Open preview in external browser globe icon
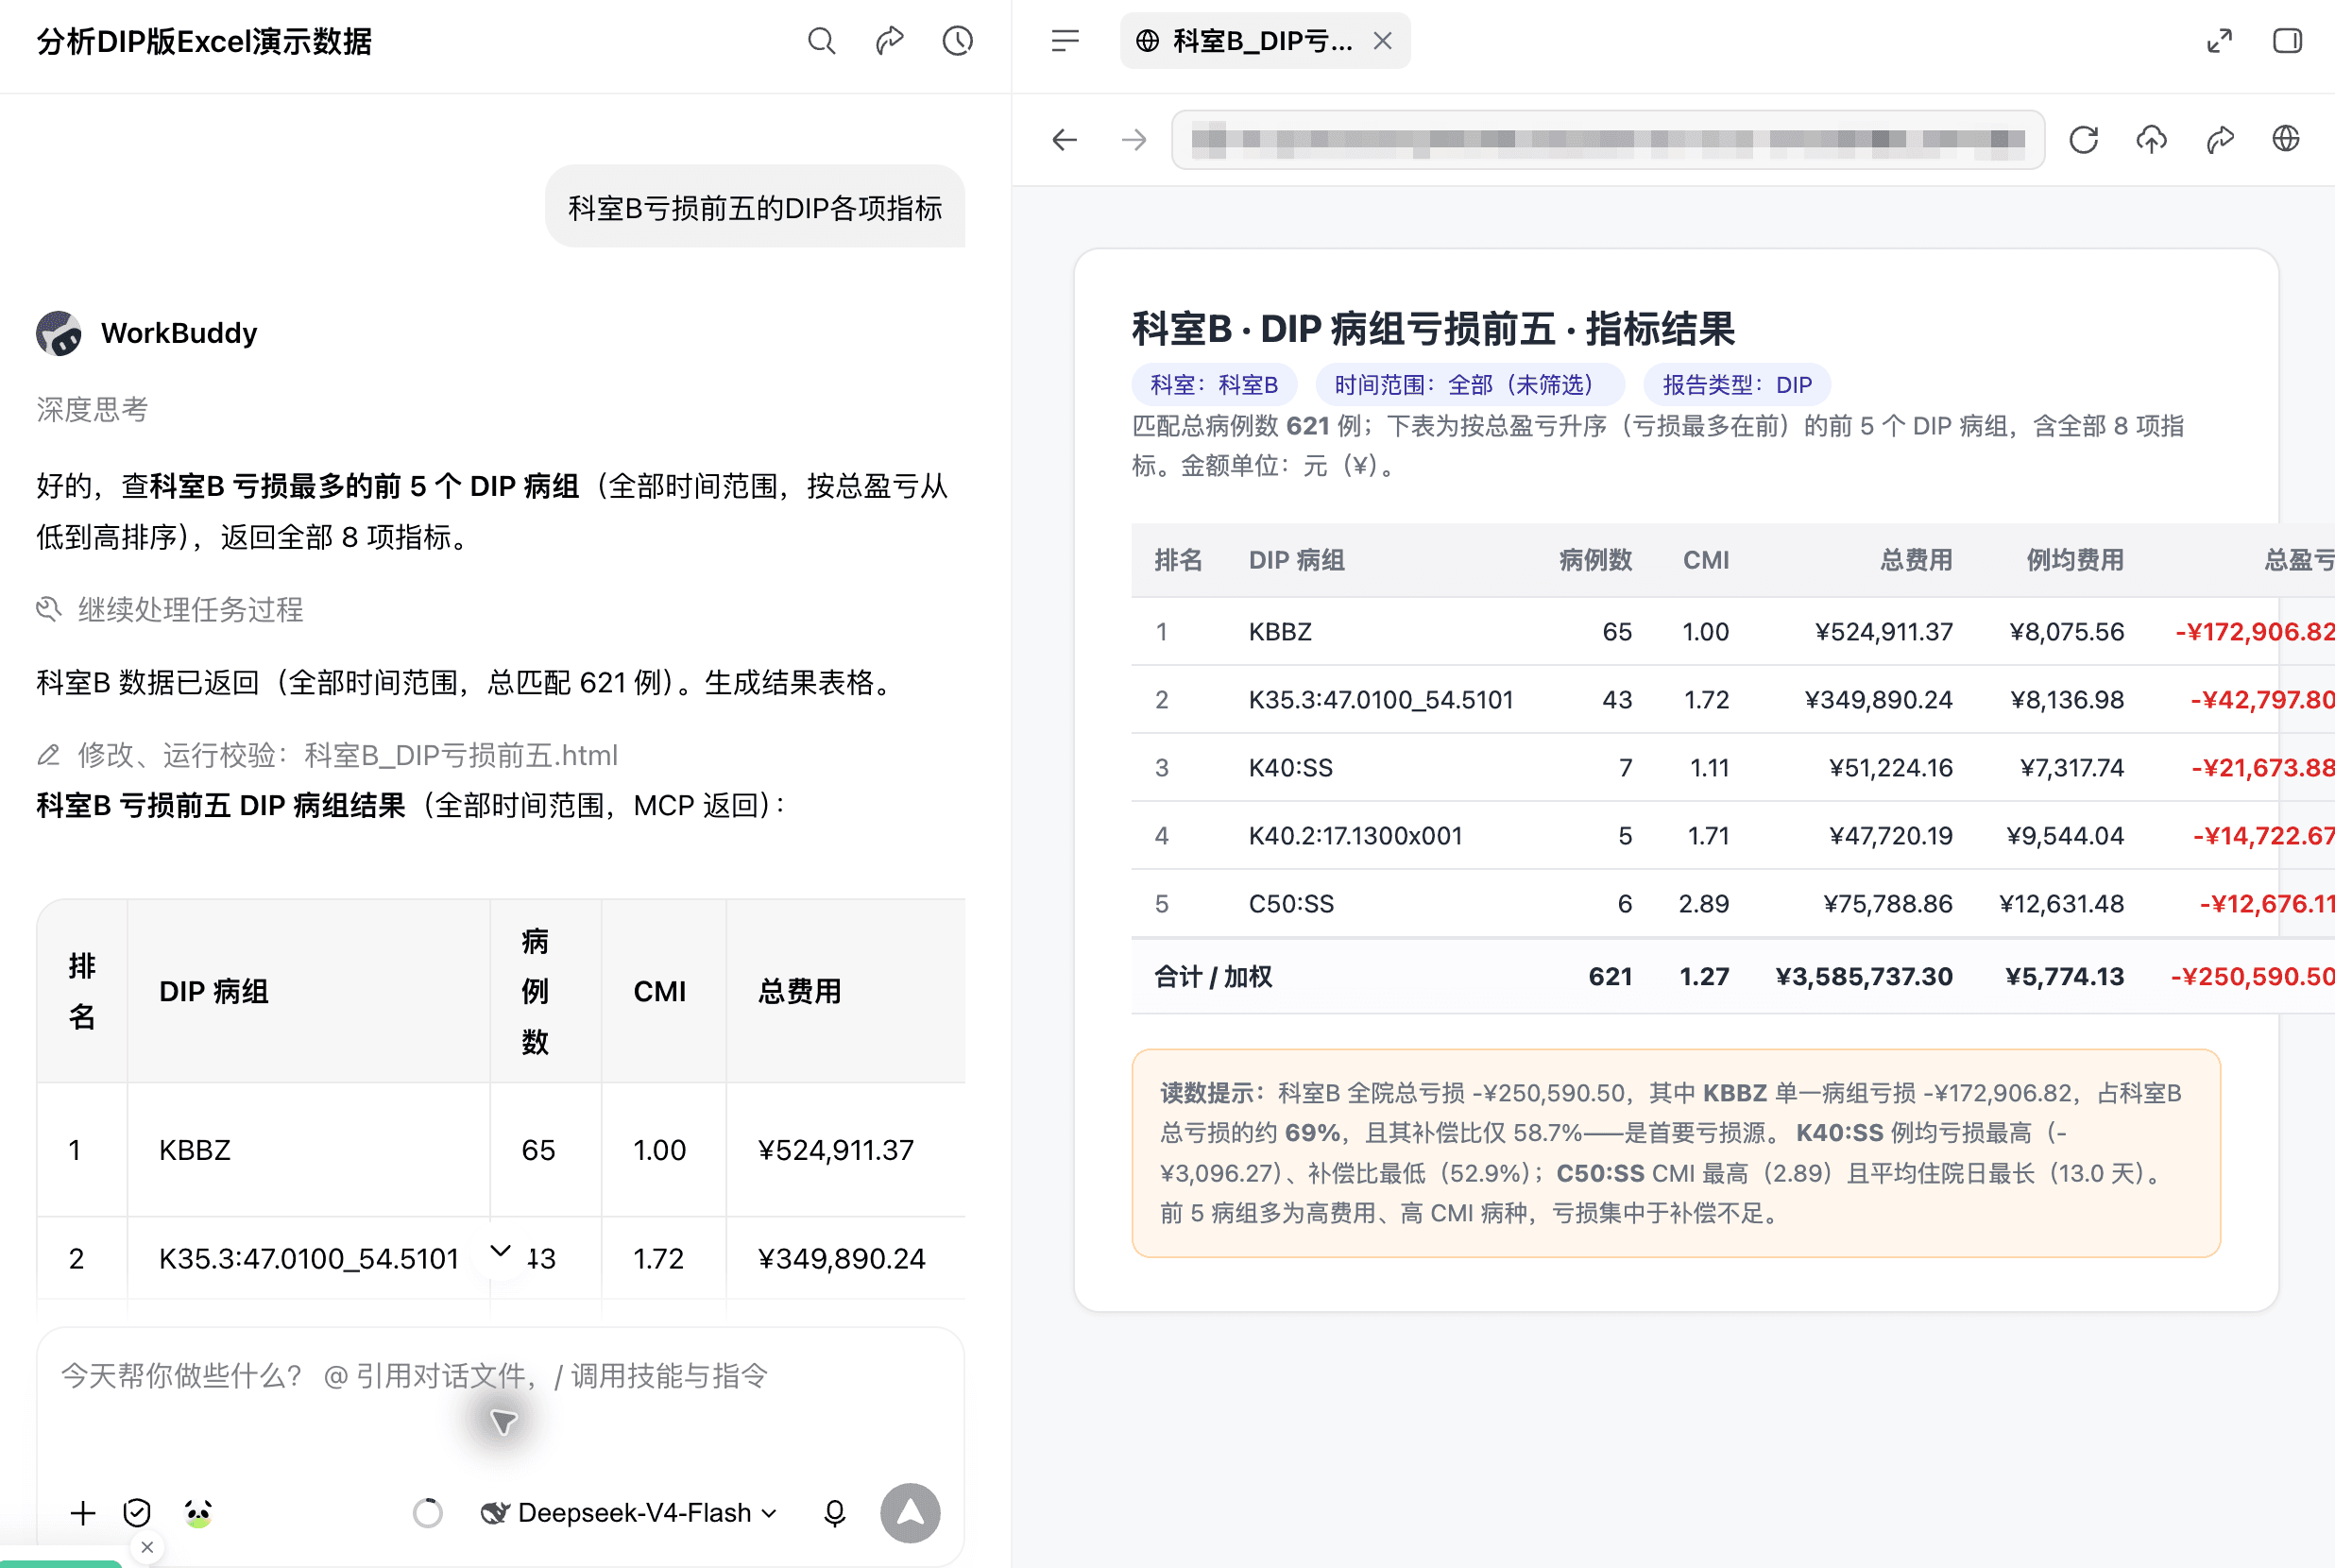 click(2286, 140)
